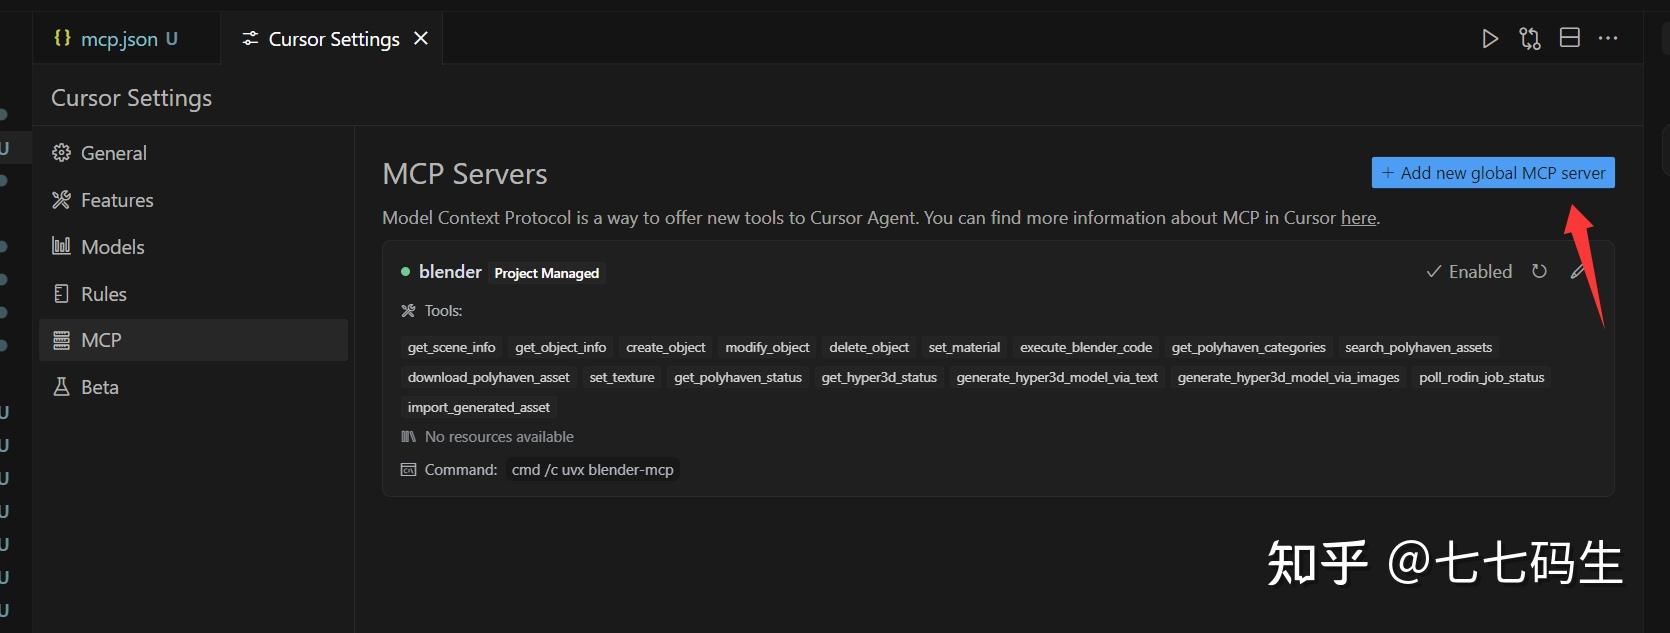Open the More Actions ellipsis menu
This screenshot has height=633, width=1670.
click(1608, 38)
